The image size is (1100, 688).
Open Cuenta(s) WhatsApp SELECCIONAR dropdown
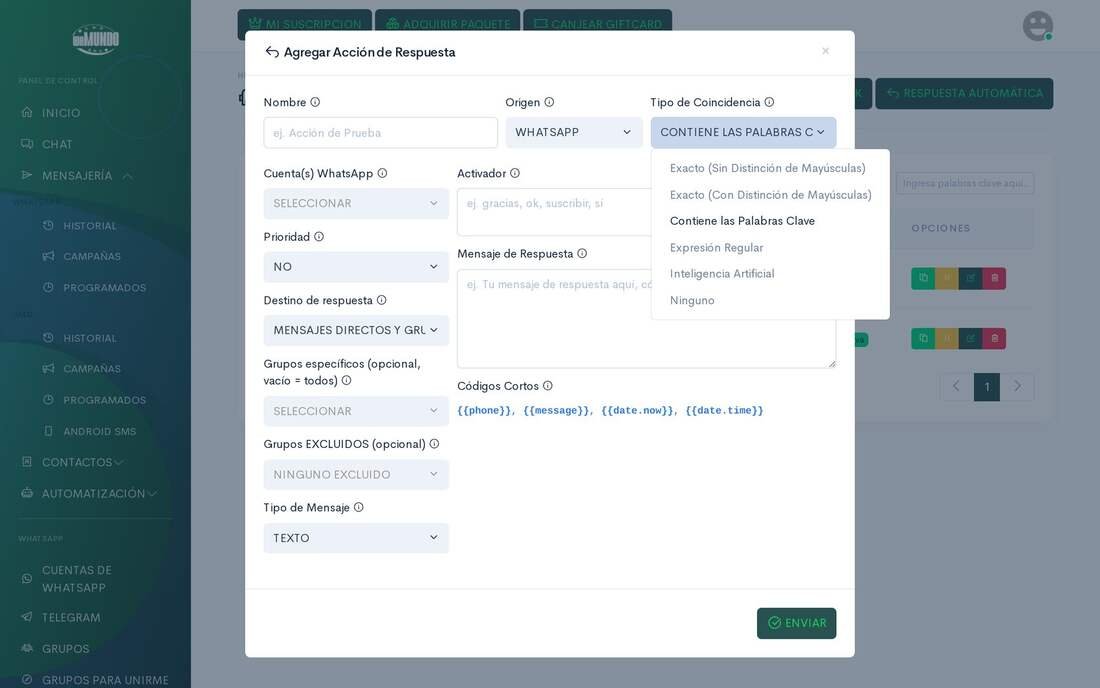coord(356,203)
